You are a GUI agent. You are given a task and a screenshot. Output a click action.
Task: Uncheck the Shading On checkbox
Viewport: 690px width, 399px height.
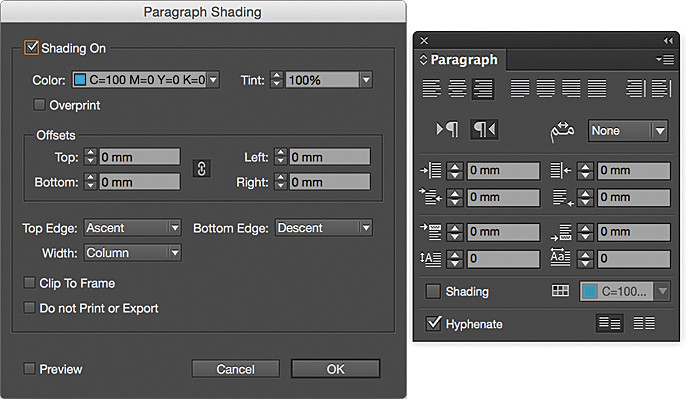pyautogui.click(x=31, y=48)
